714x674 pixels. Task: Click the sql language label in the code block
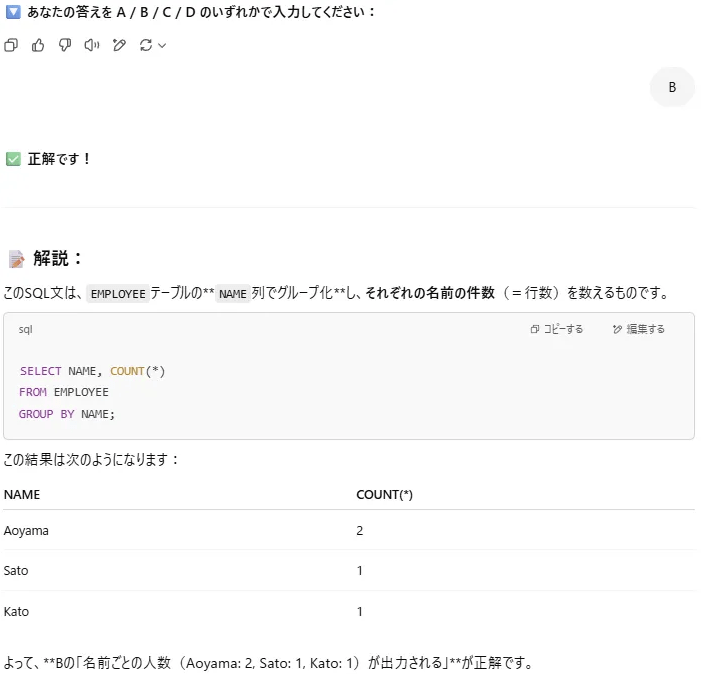click(x=25, y=329)
